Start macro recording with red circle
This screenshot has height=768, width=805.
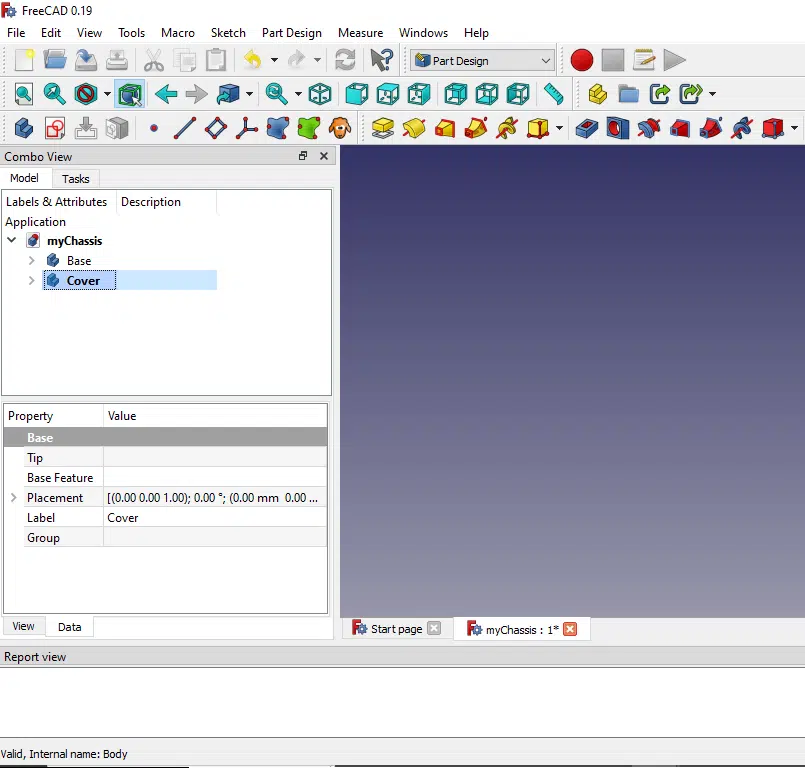pos(582,60)
